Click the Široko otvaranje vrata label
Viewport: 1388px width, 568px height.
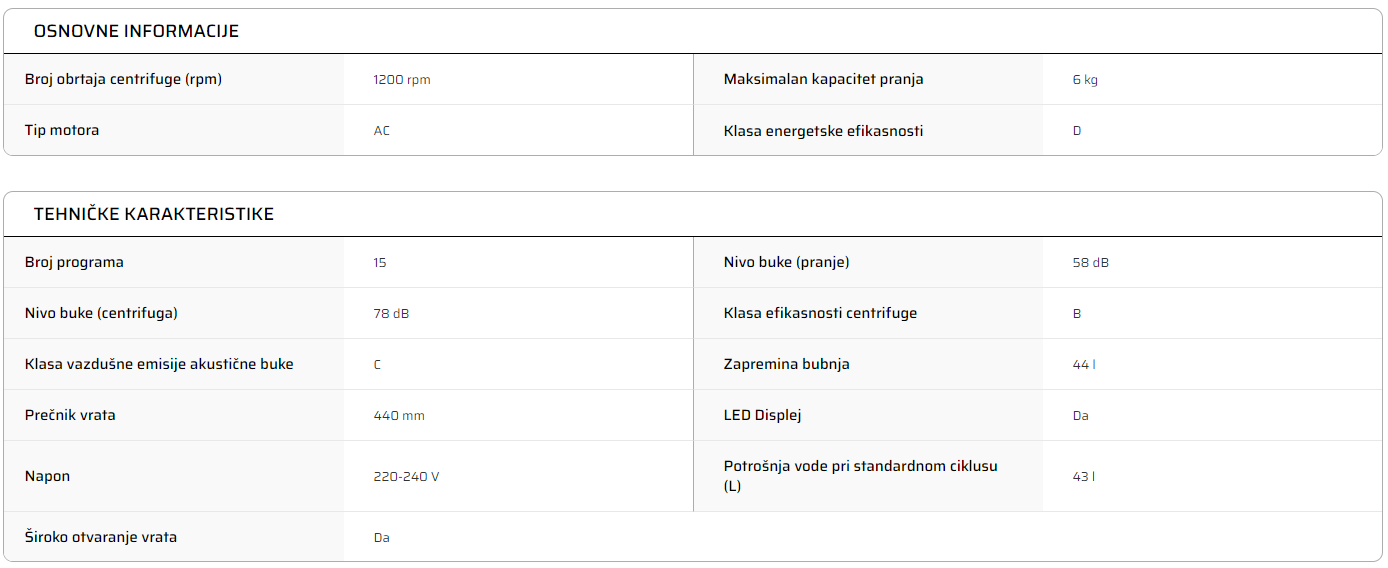pos(101,537)
